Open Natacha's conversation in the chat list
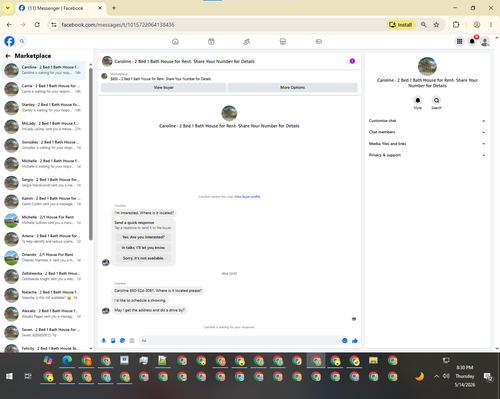 point(44,295)
